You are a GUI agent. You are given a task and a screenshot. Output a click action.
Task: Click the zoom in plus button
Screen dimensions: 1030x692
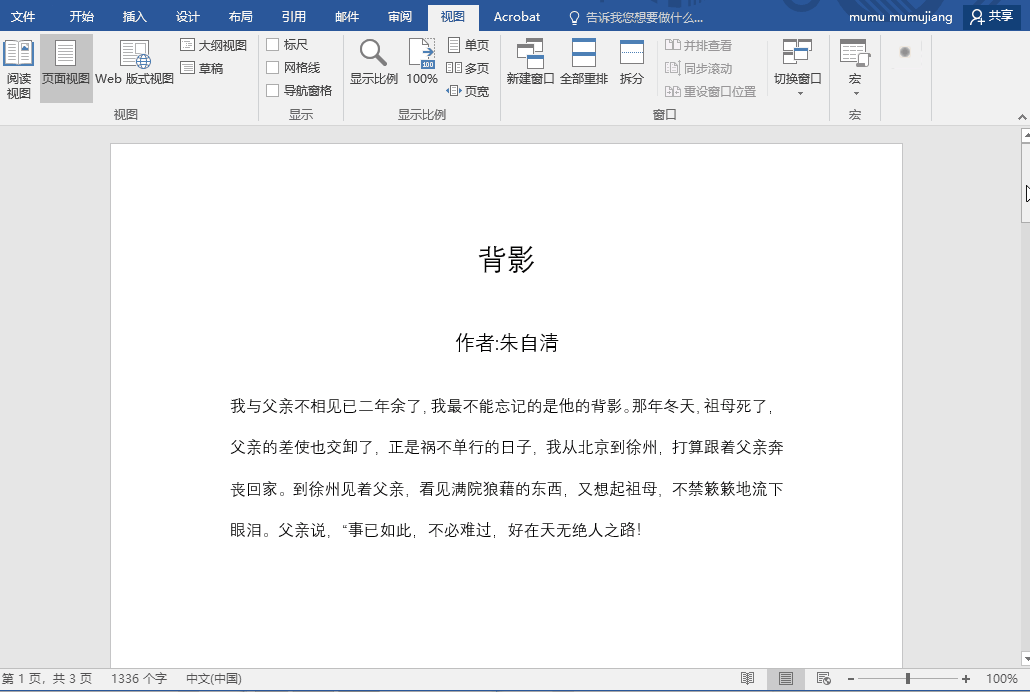tap(966, 679)
